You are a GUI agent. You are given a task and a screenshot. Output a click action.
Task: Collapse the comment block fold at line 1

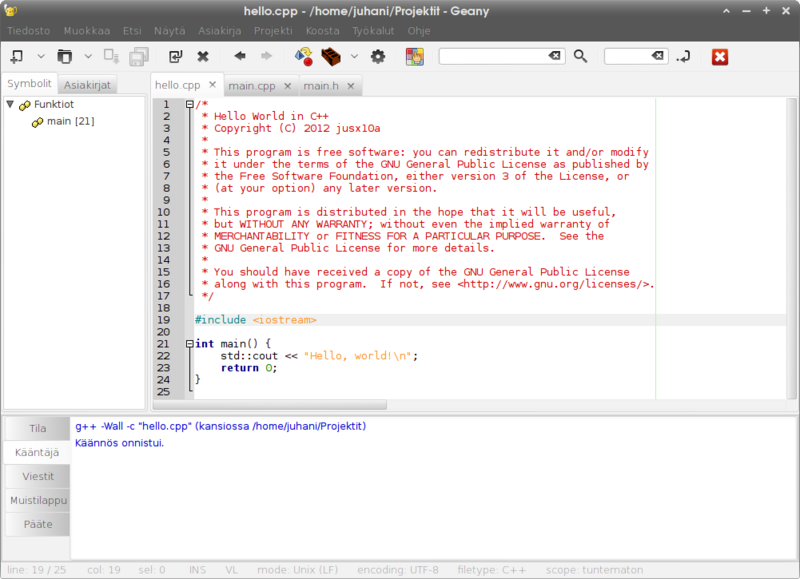tap(189, 104)
